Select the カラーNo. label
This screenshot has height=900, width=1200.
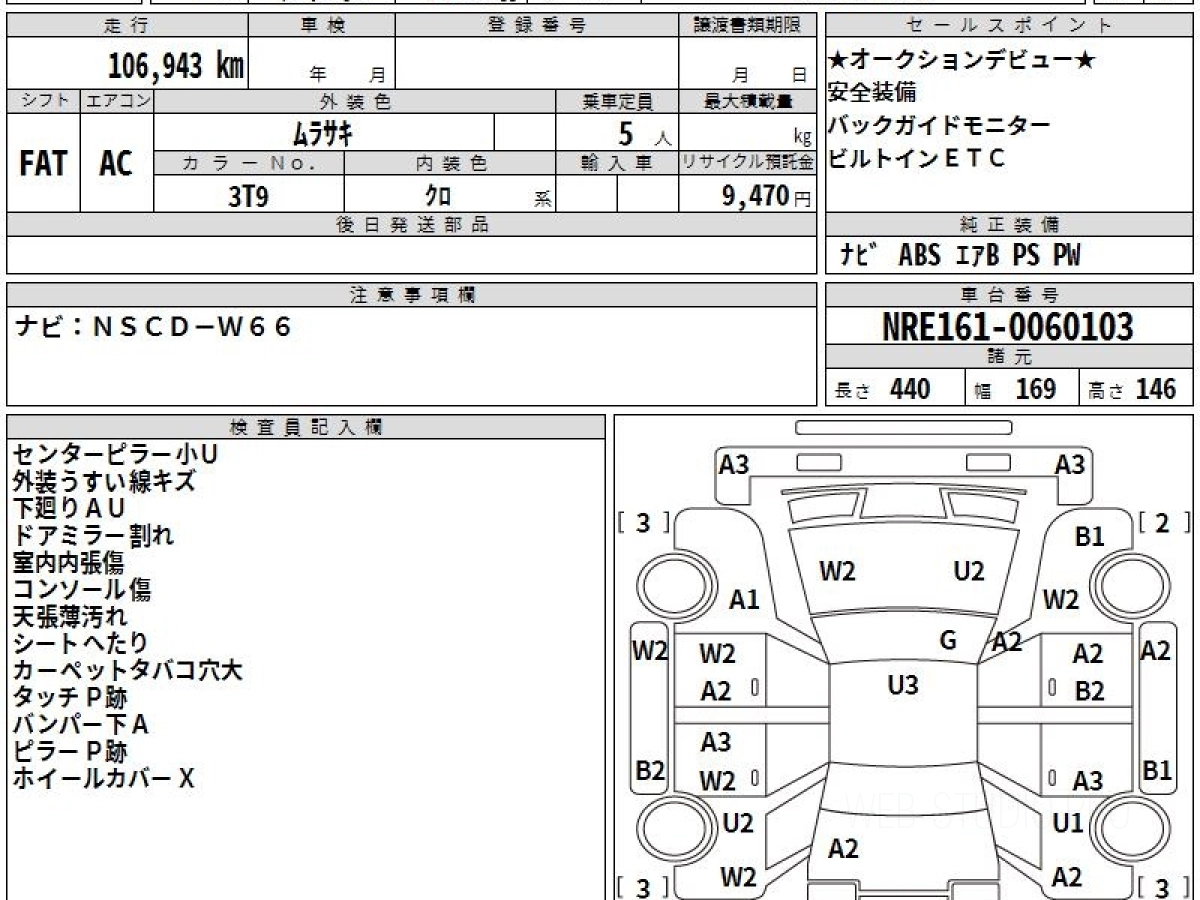(x=249, y=163)
